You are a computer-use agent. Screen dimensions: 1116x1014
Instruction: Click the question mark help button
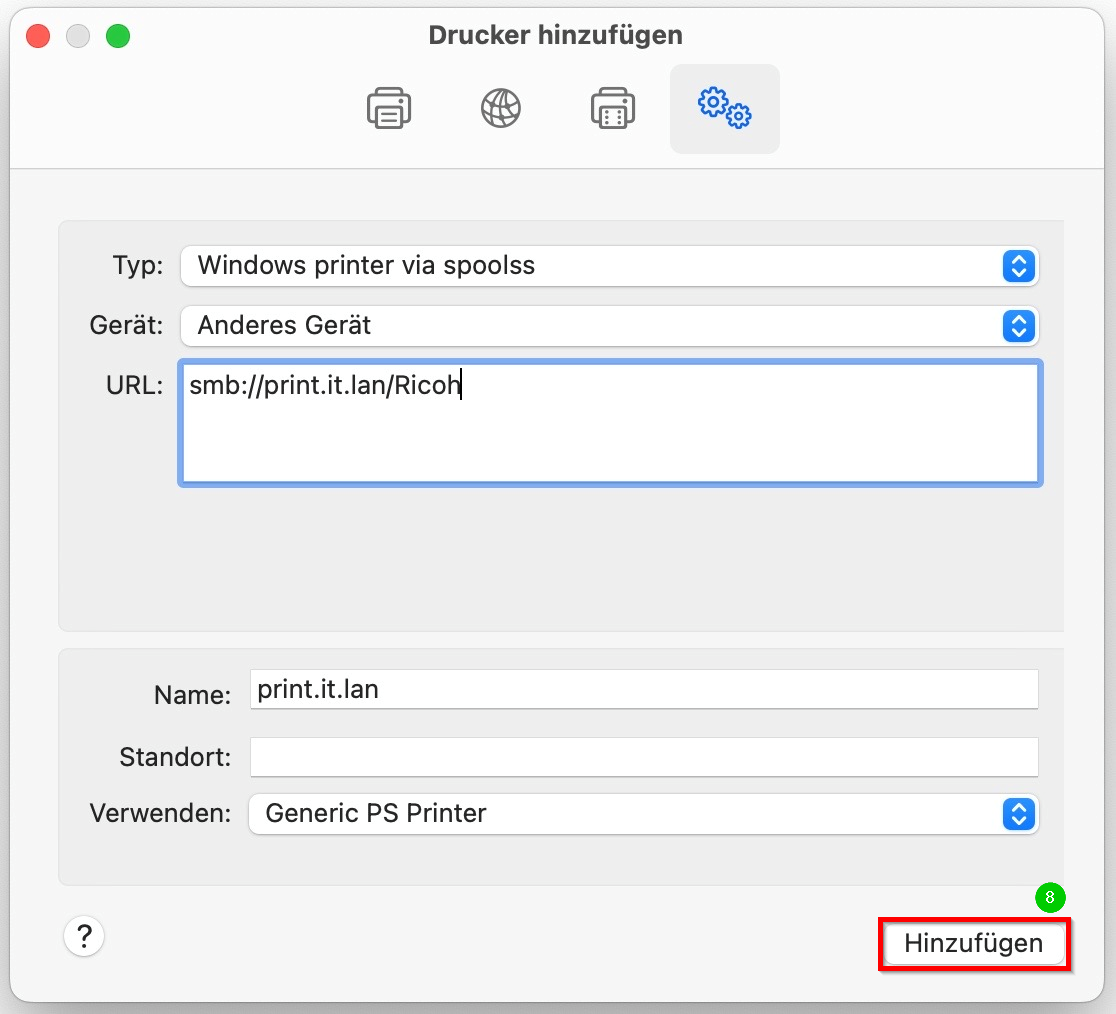coord(84,937)
